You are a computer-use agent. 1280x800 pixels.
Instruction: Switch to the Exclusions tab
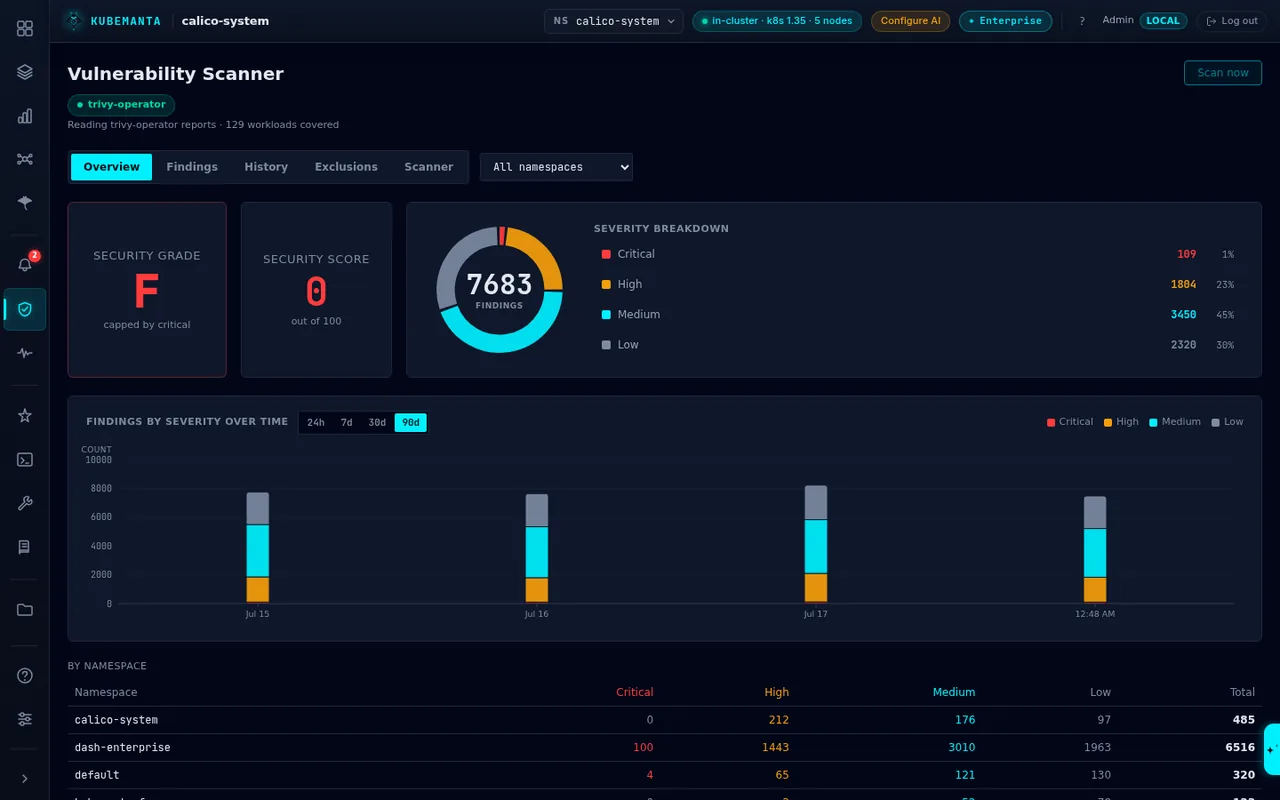(346, 167)
